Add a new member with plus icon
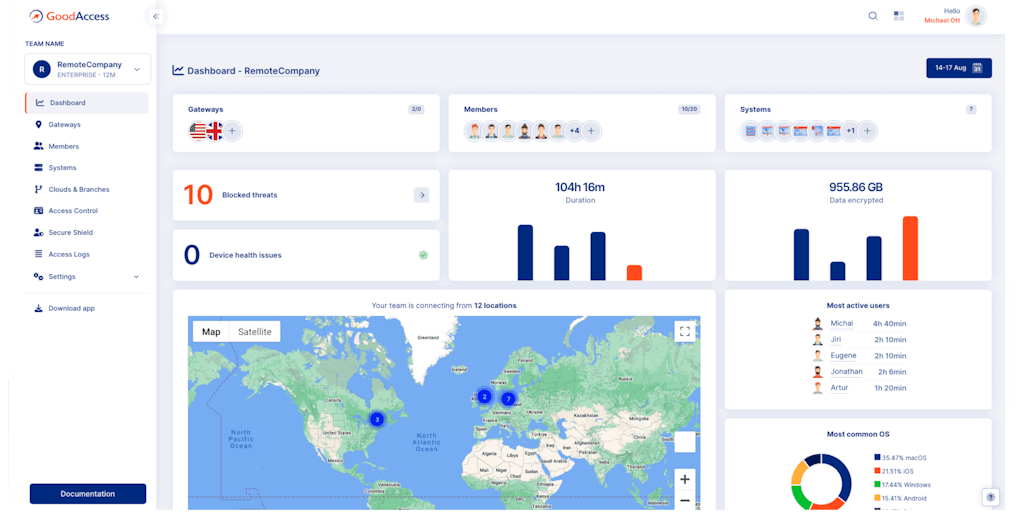The height and width of the screenshot is (512, 1024). click(591, 131)
